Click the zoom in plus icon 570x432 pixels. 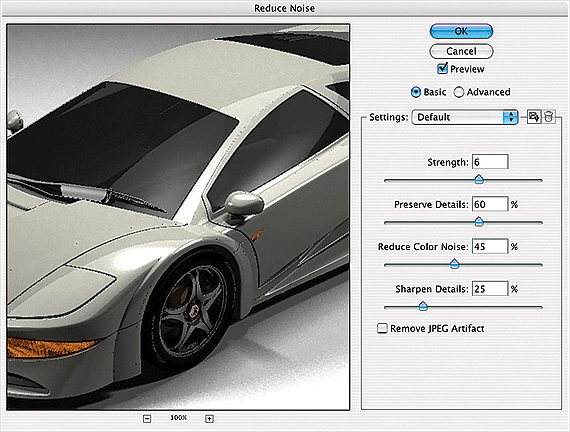(209, 419)
